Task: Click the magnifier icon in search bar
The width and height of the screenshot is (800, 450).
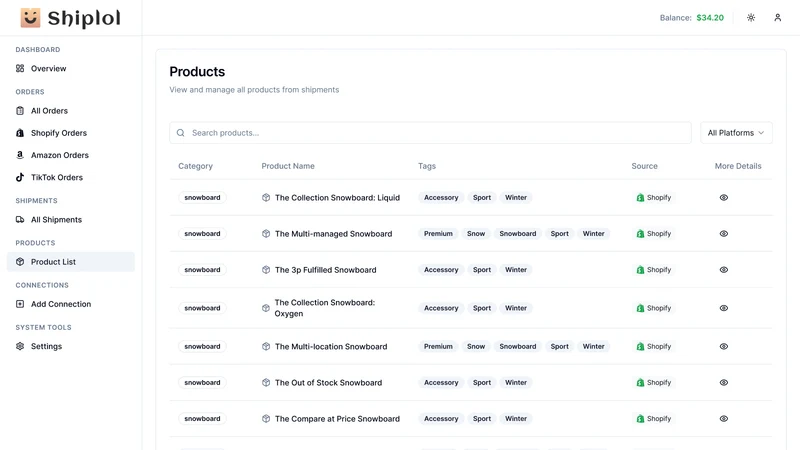Action: pos(181,133)
